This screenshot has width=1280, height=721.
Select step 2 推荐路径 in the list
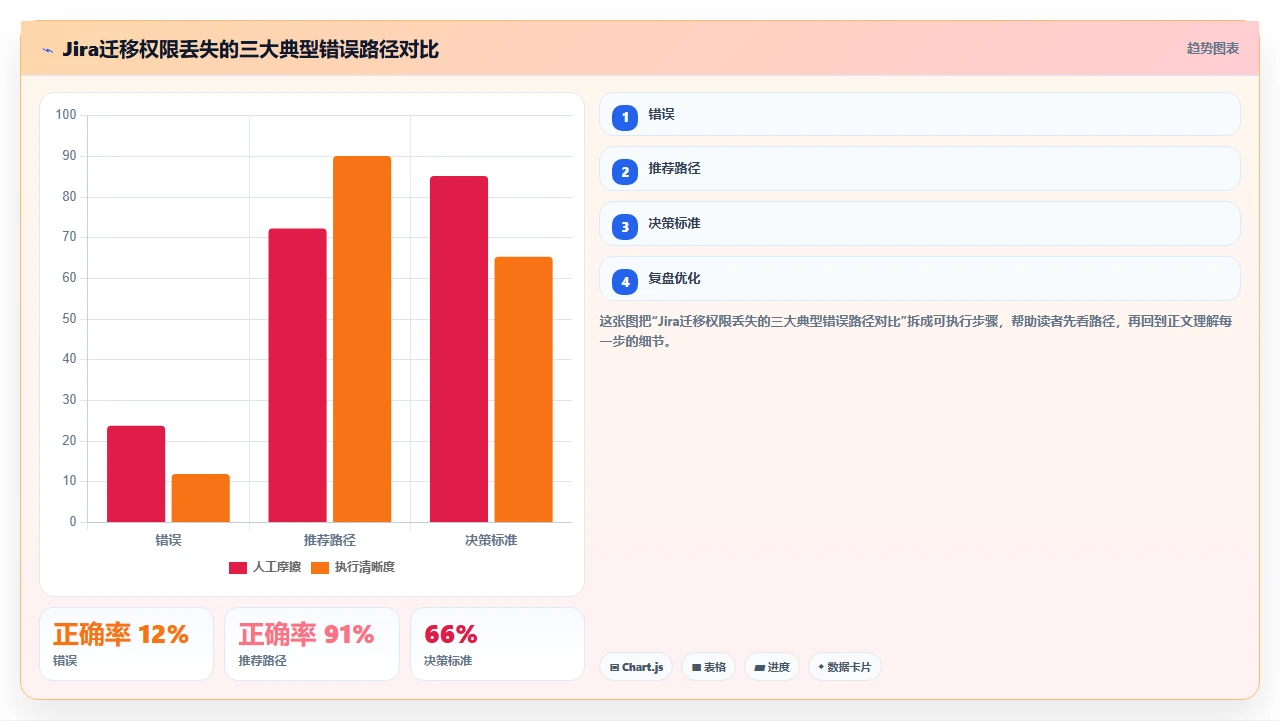(x=919, y=169)
